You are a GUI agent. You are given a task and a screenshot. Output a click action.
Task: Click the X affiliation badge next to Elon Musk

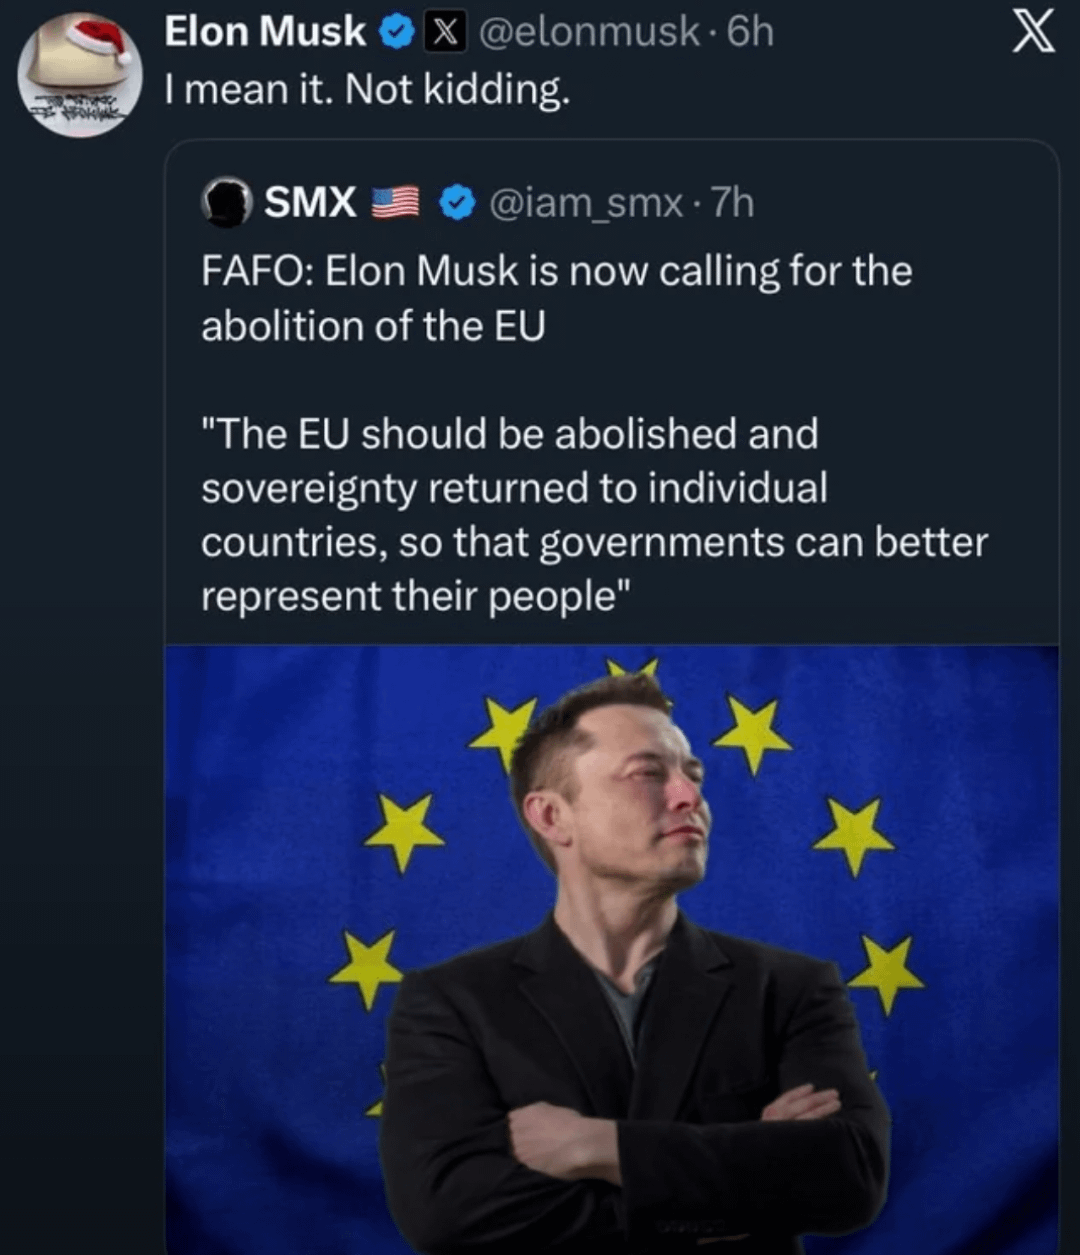click(x=441, y=33)
